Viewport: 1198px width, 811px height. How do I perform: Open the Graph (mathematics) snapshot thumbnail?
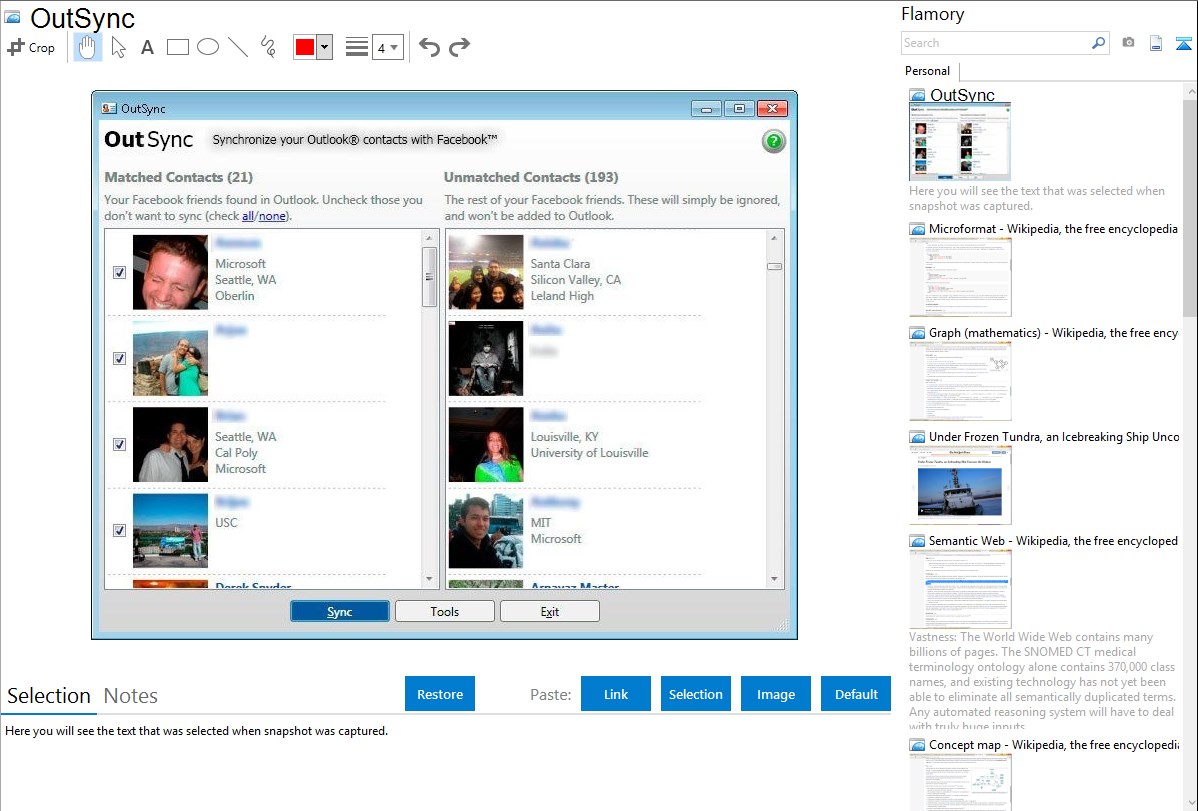coord(960,381)
